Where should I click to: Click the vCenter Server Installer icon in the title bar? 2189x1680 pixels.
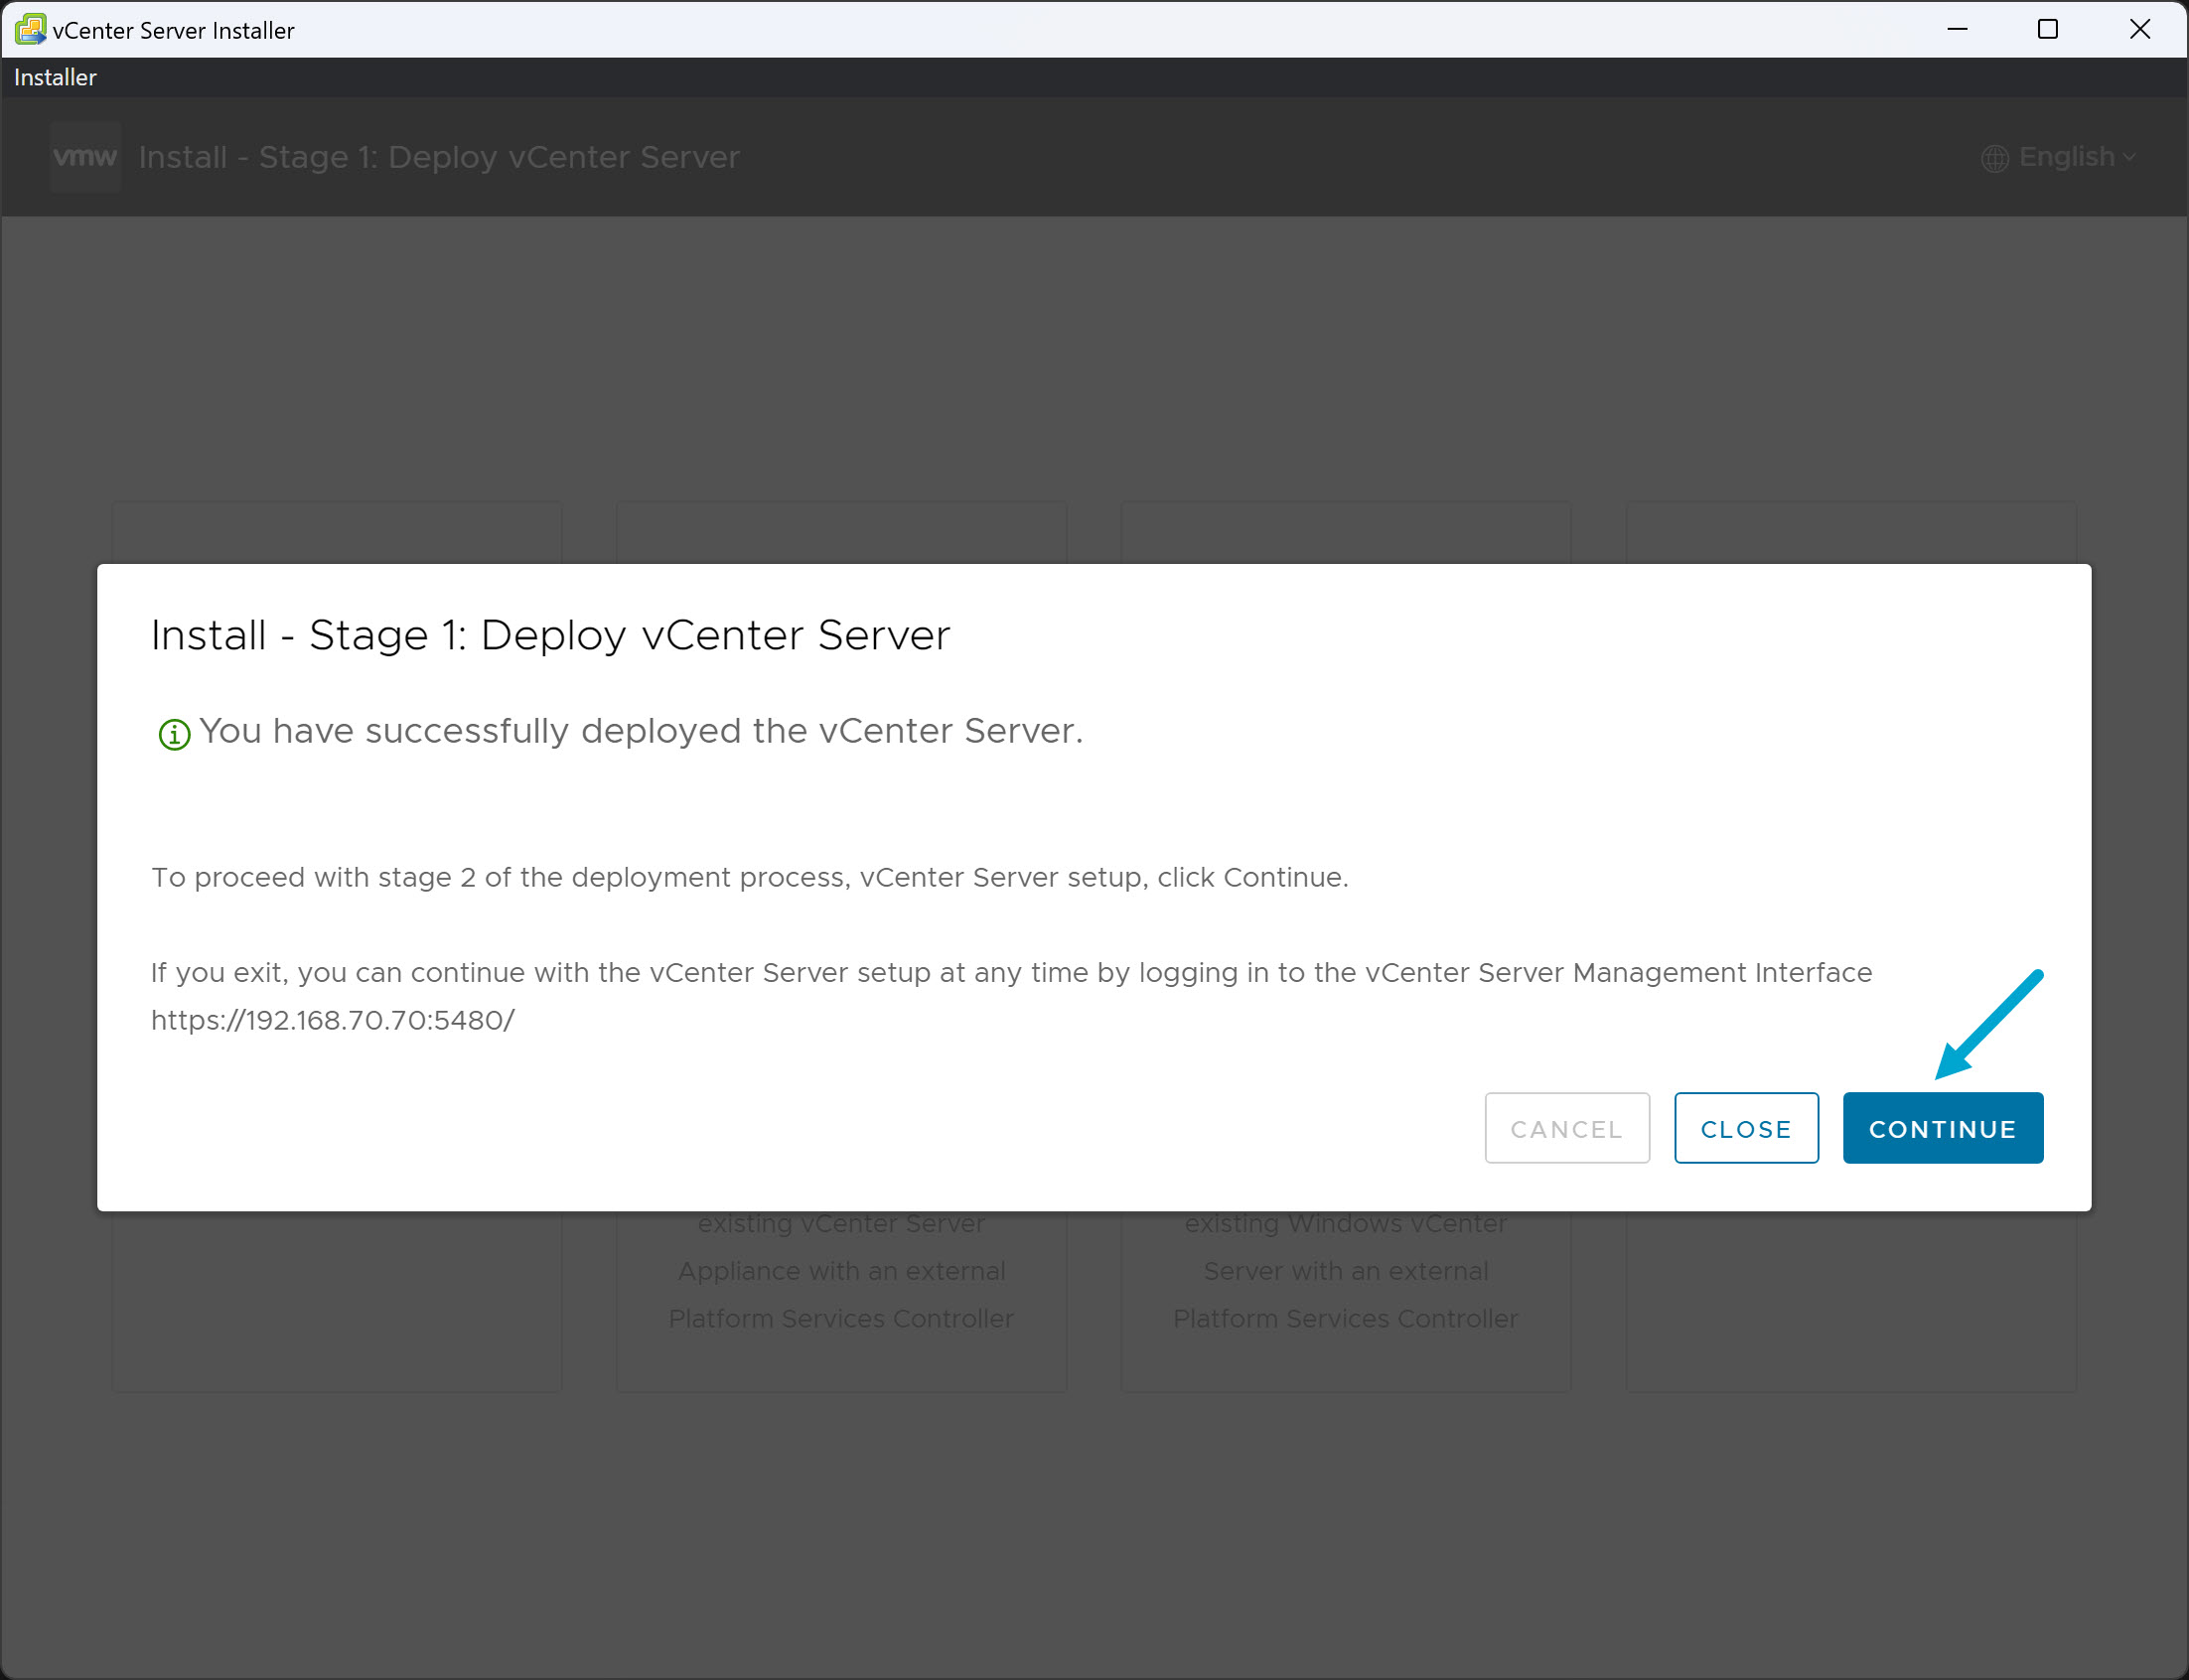click(x=29, y=29)
